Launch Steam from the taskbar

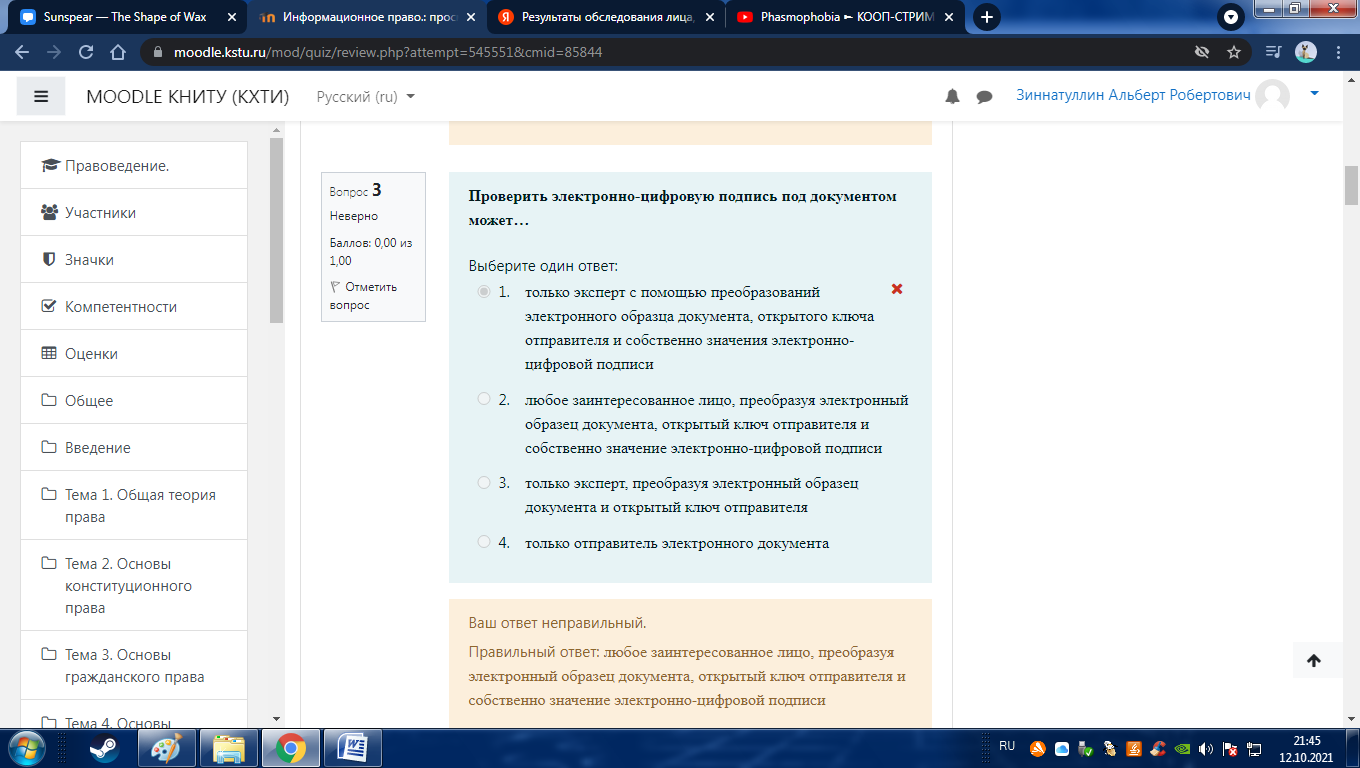tap(102, 748)
